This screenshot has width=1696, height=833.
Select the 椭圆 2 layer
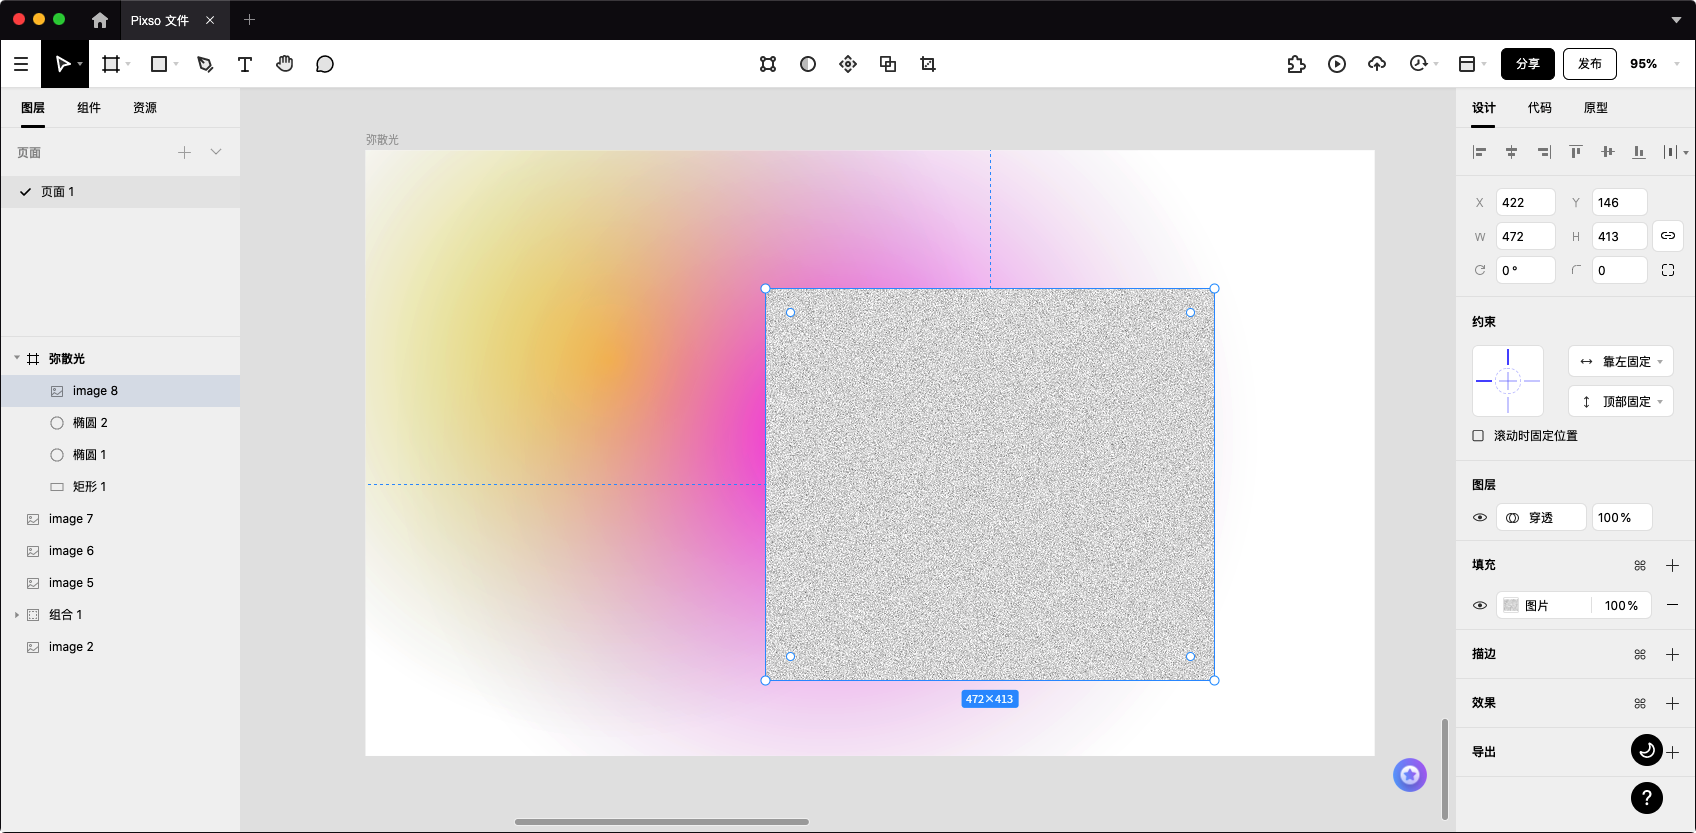coord(120,423)
